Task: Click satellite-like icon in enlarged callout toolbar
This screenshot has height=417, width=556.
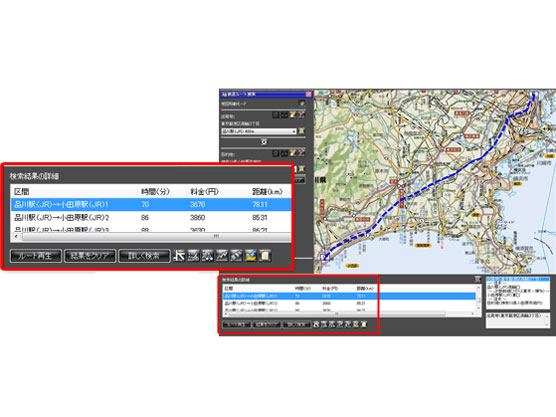Action: (236, 256)
